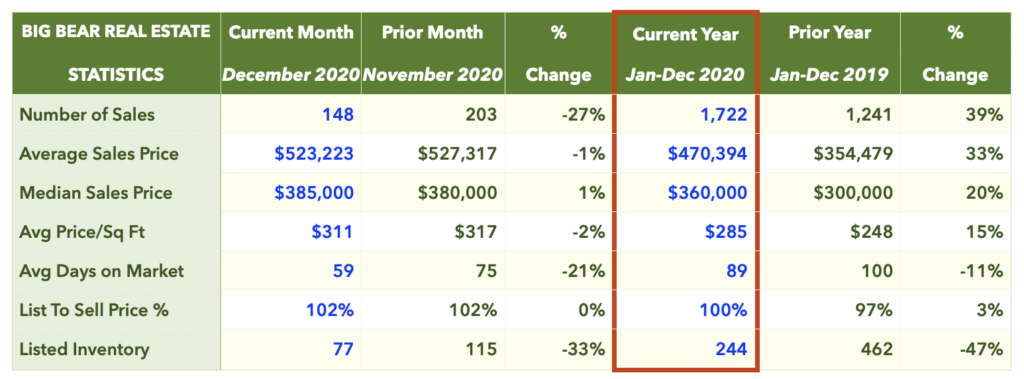This screenshot has width=1024, height=379.
Task: Select the Median Sales Price row label
Action: [95, 193]
